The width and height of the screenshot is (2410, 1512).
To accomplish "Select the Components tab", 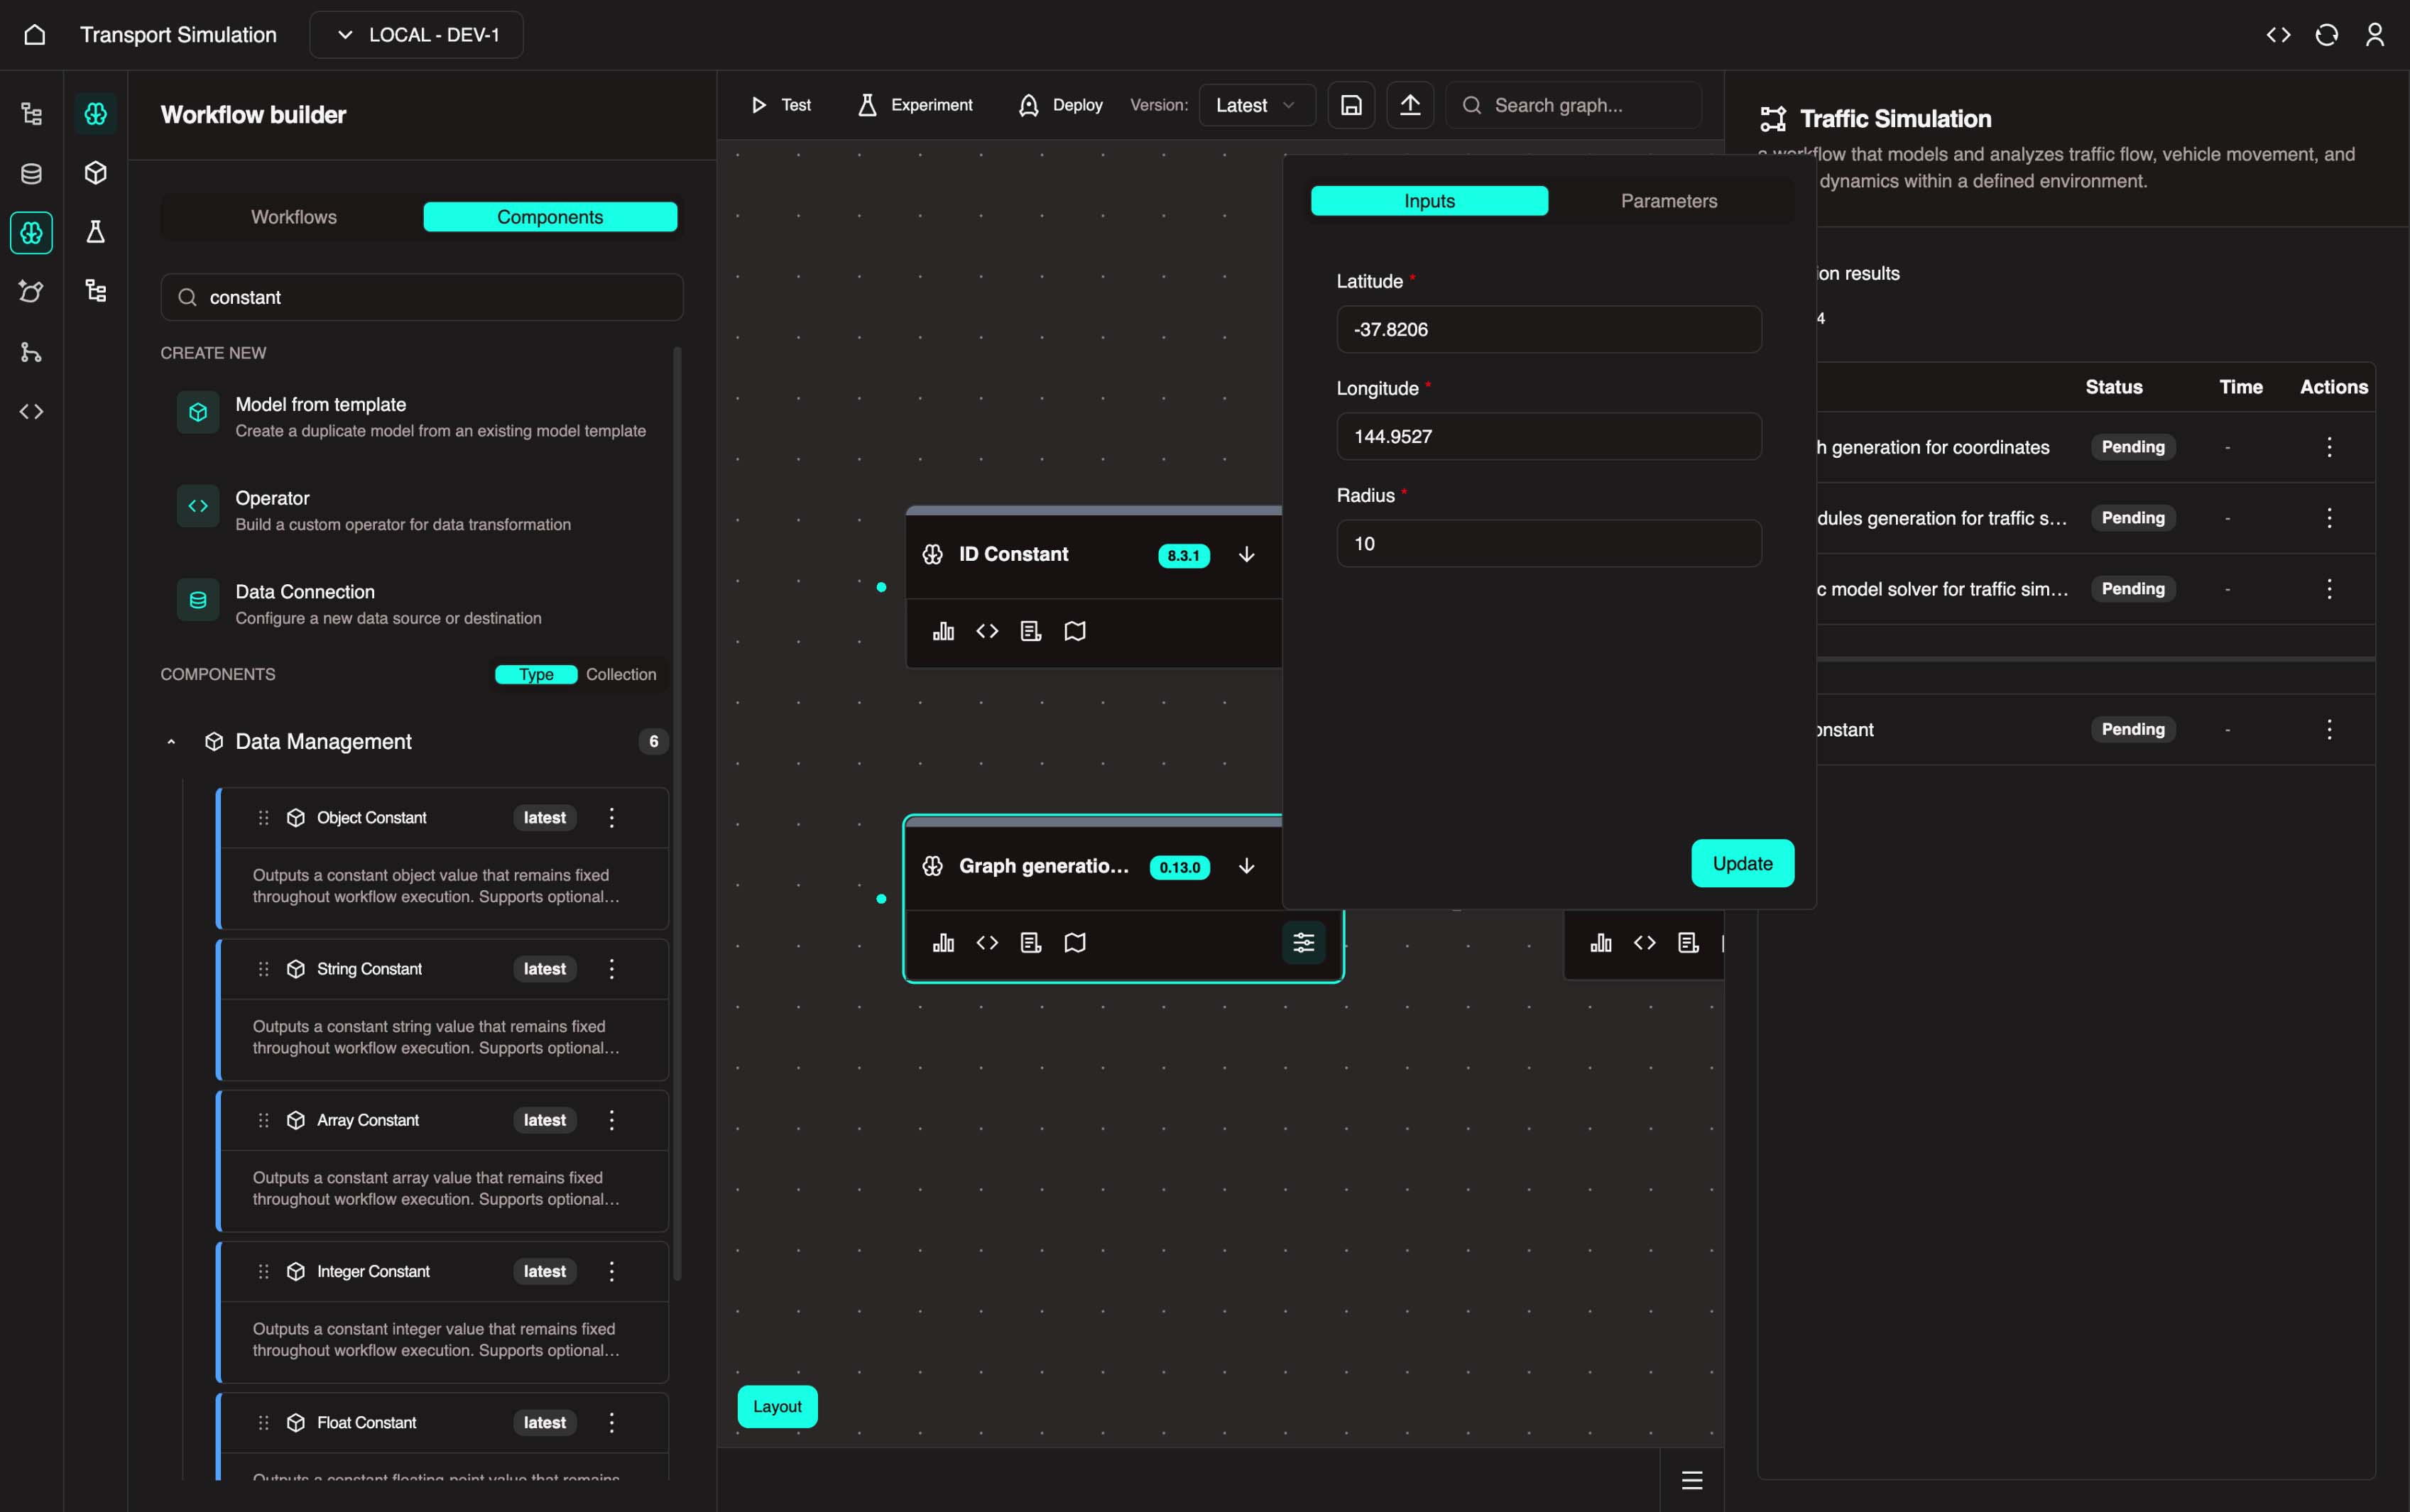I will [550, 217].
